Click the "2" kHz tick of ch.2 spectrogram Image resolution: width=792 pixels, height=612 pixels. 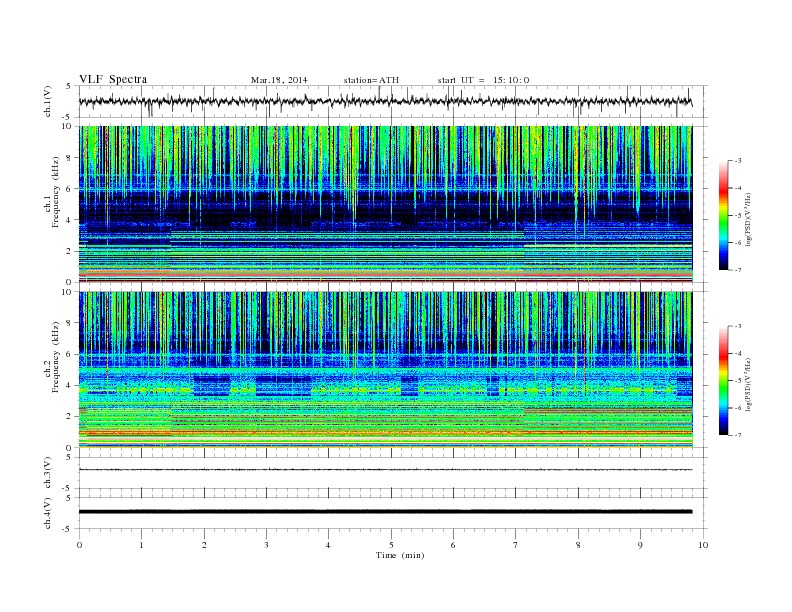point(70,417)
